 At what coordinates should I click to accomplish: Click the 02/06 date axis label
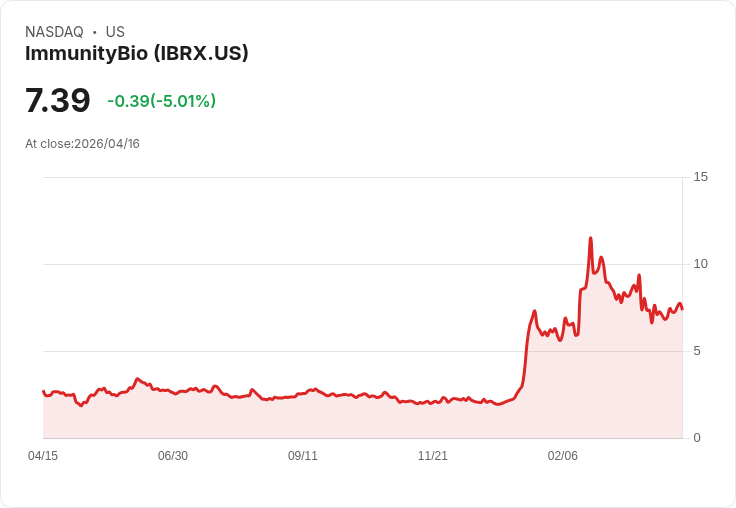[563, 456]
